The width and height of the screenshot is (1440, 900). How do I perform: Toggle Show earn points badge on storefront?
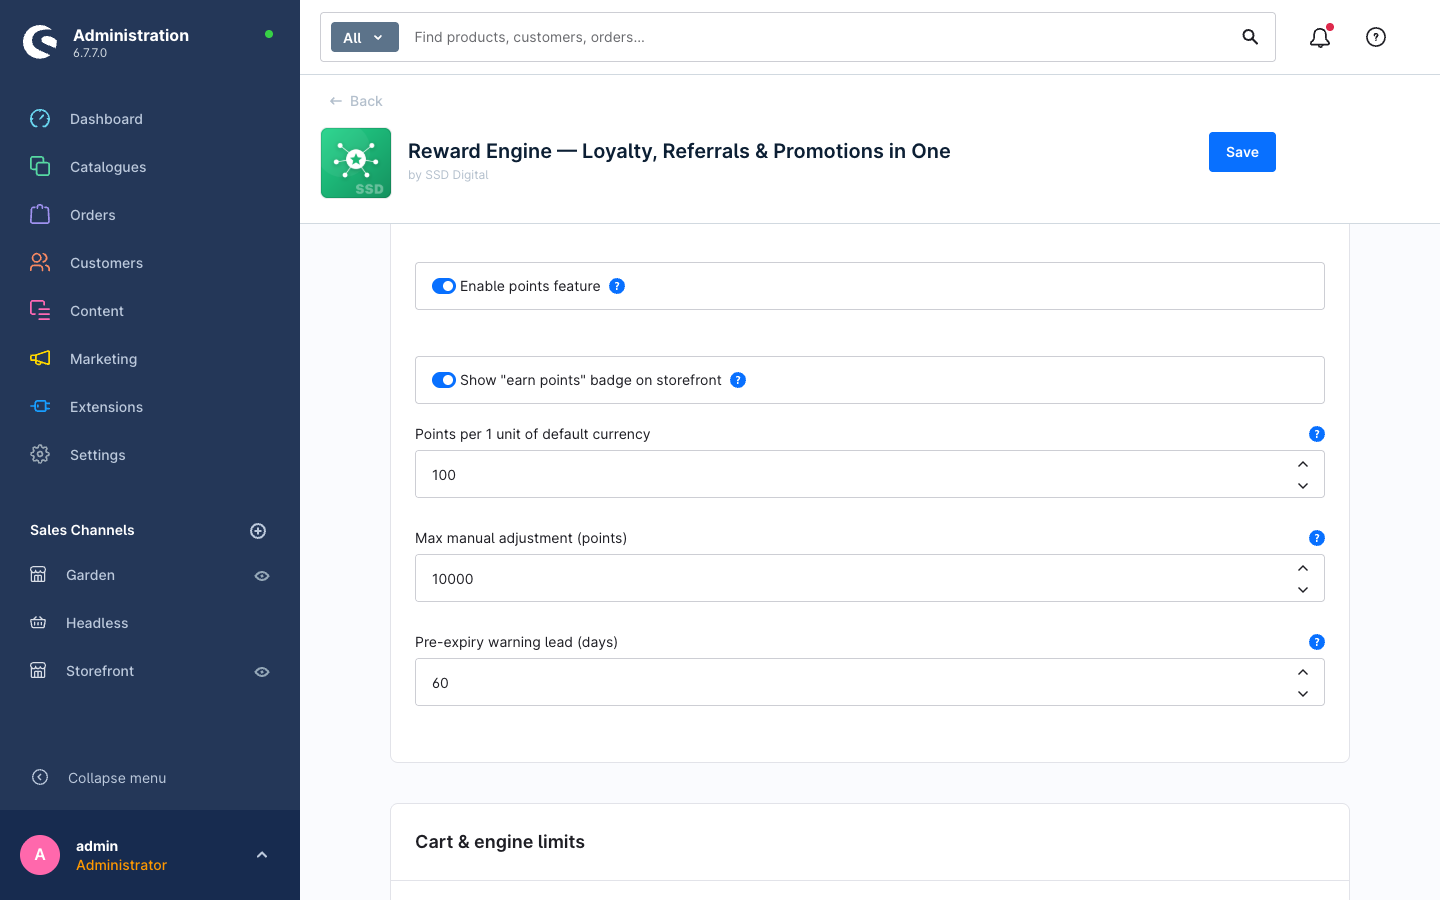(444, 380)
